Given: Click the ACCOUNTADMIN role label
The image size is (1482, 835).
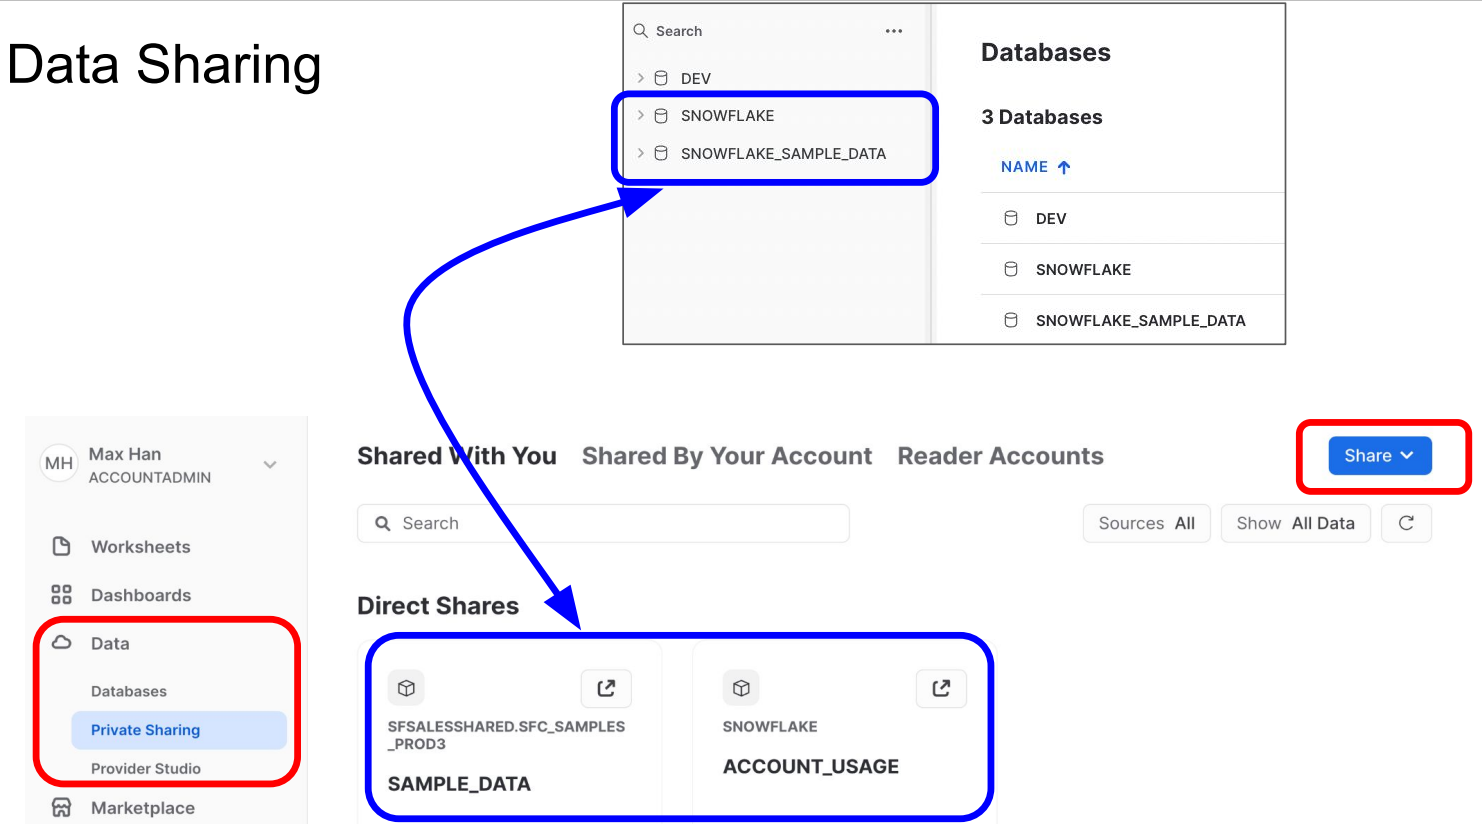Looking at the screenshot, I should click(x=150, y=477).
